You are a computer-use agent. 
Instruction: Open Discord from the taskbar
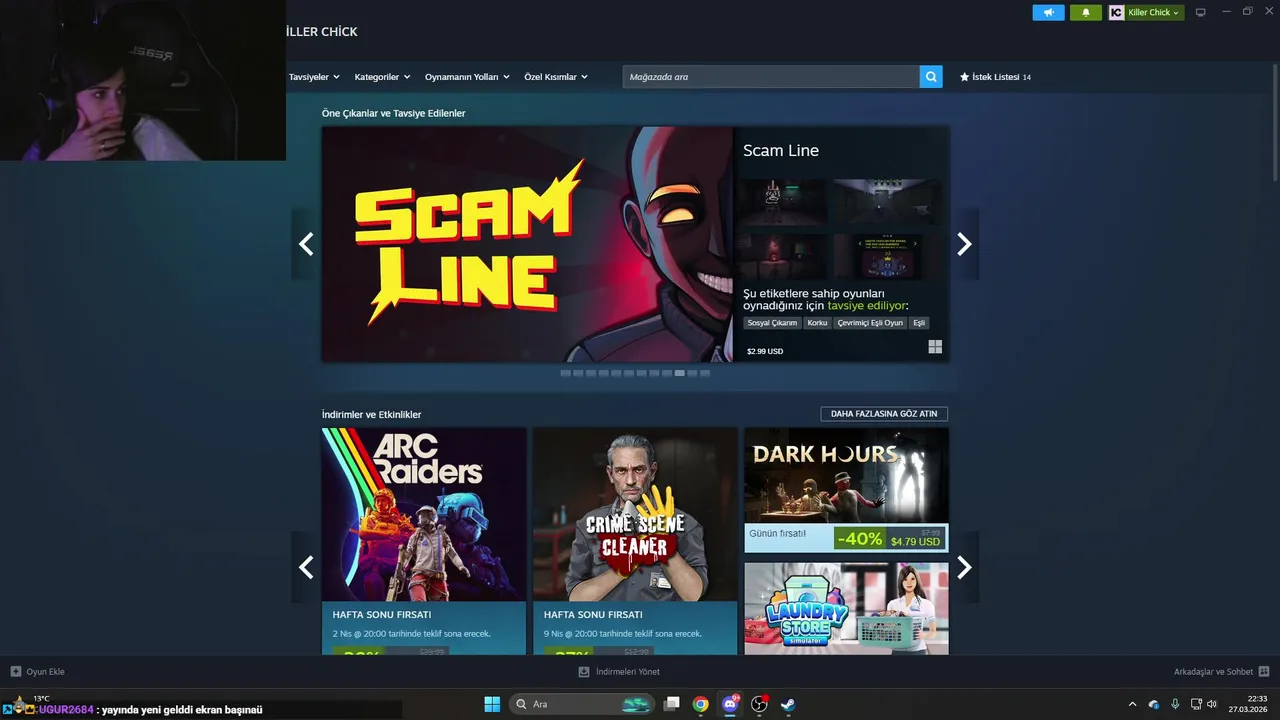pyautogui.click(x=730, y=704)
